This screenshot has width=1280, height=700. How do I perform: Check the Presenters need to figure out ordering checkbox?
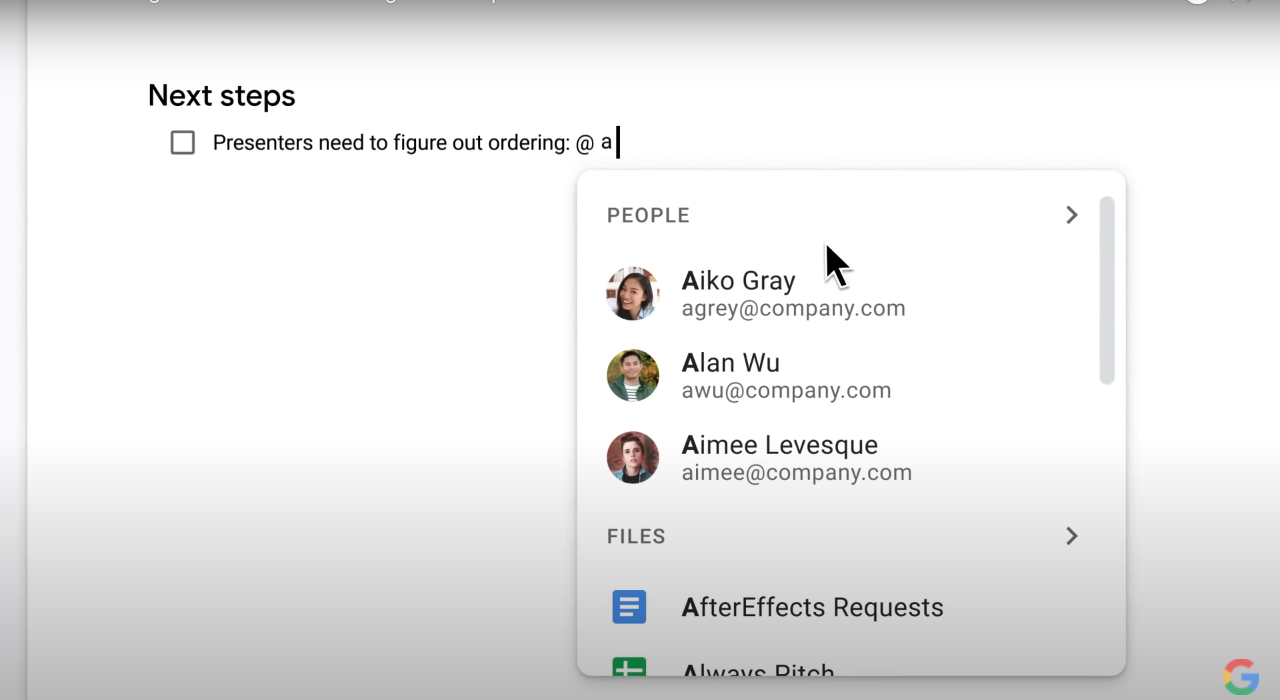(183, 143)
